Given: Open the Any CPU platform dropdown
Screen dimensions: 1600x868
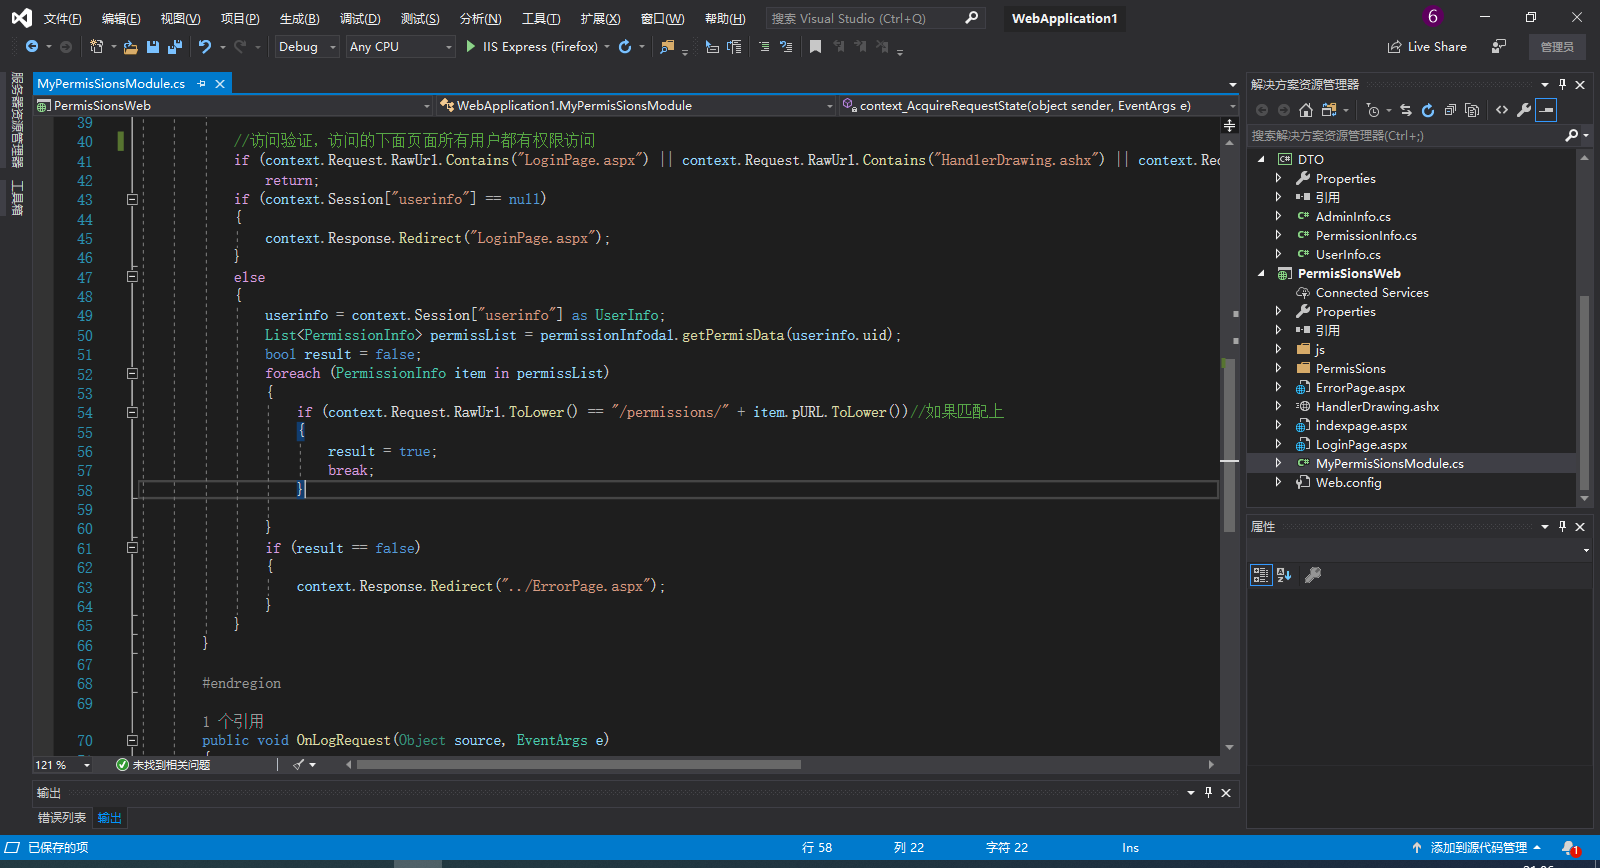Looking at the screenshot, I should coord(400,47).
